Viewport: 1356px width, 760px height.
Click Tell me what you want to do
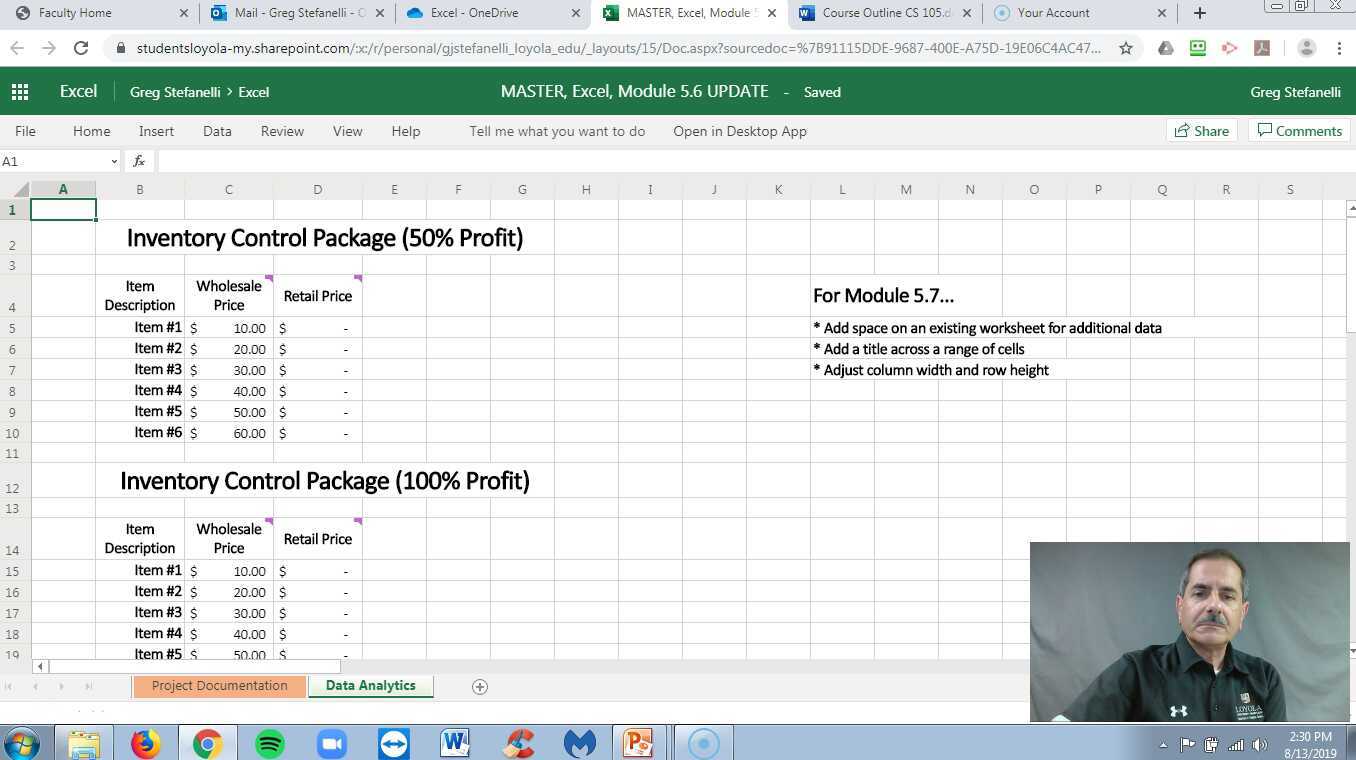click(557, 131)
